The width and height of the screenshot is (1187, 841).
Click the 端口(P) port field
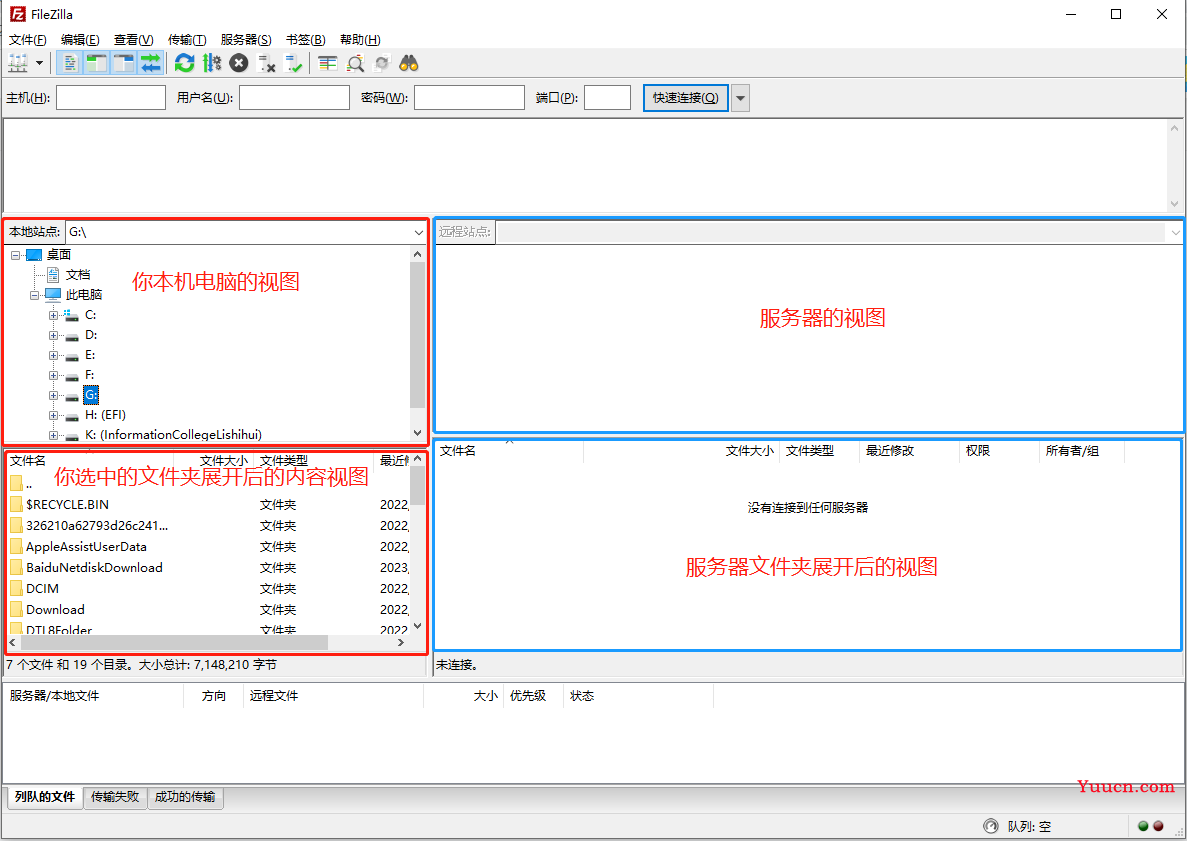(607, 98)
